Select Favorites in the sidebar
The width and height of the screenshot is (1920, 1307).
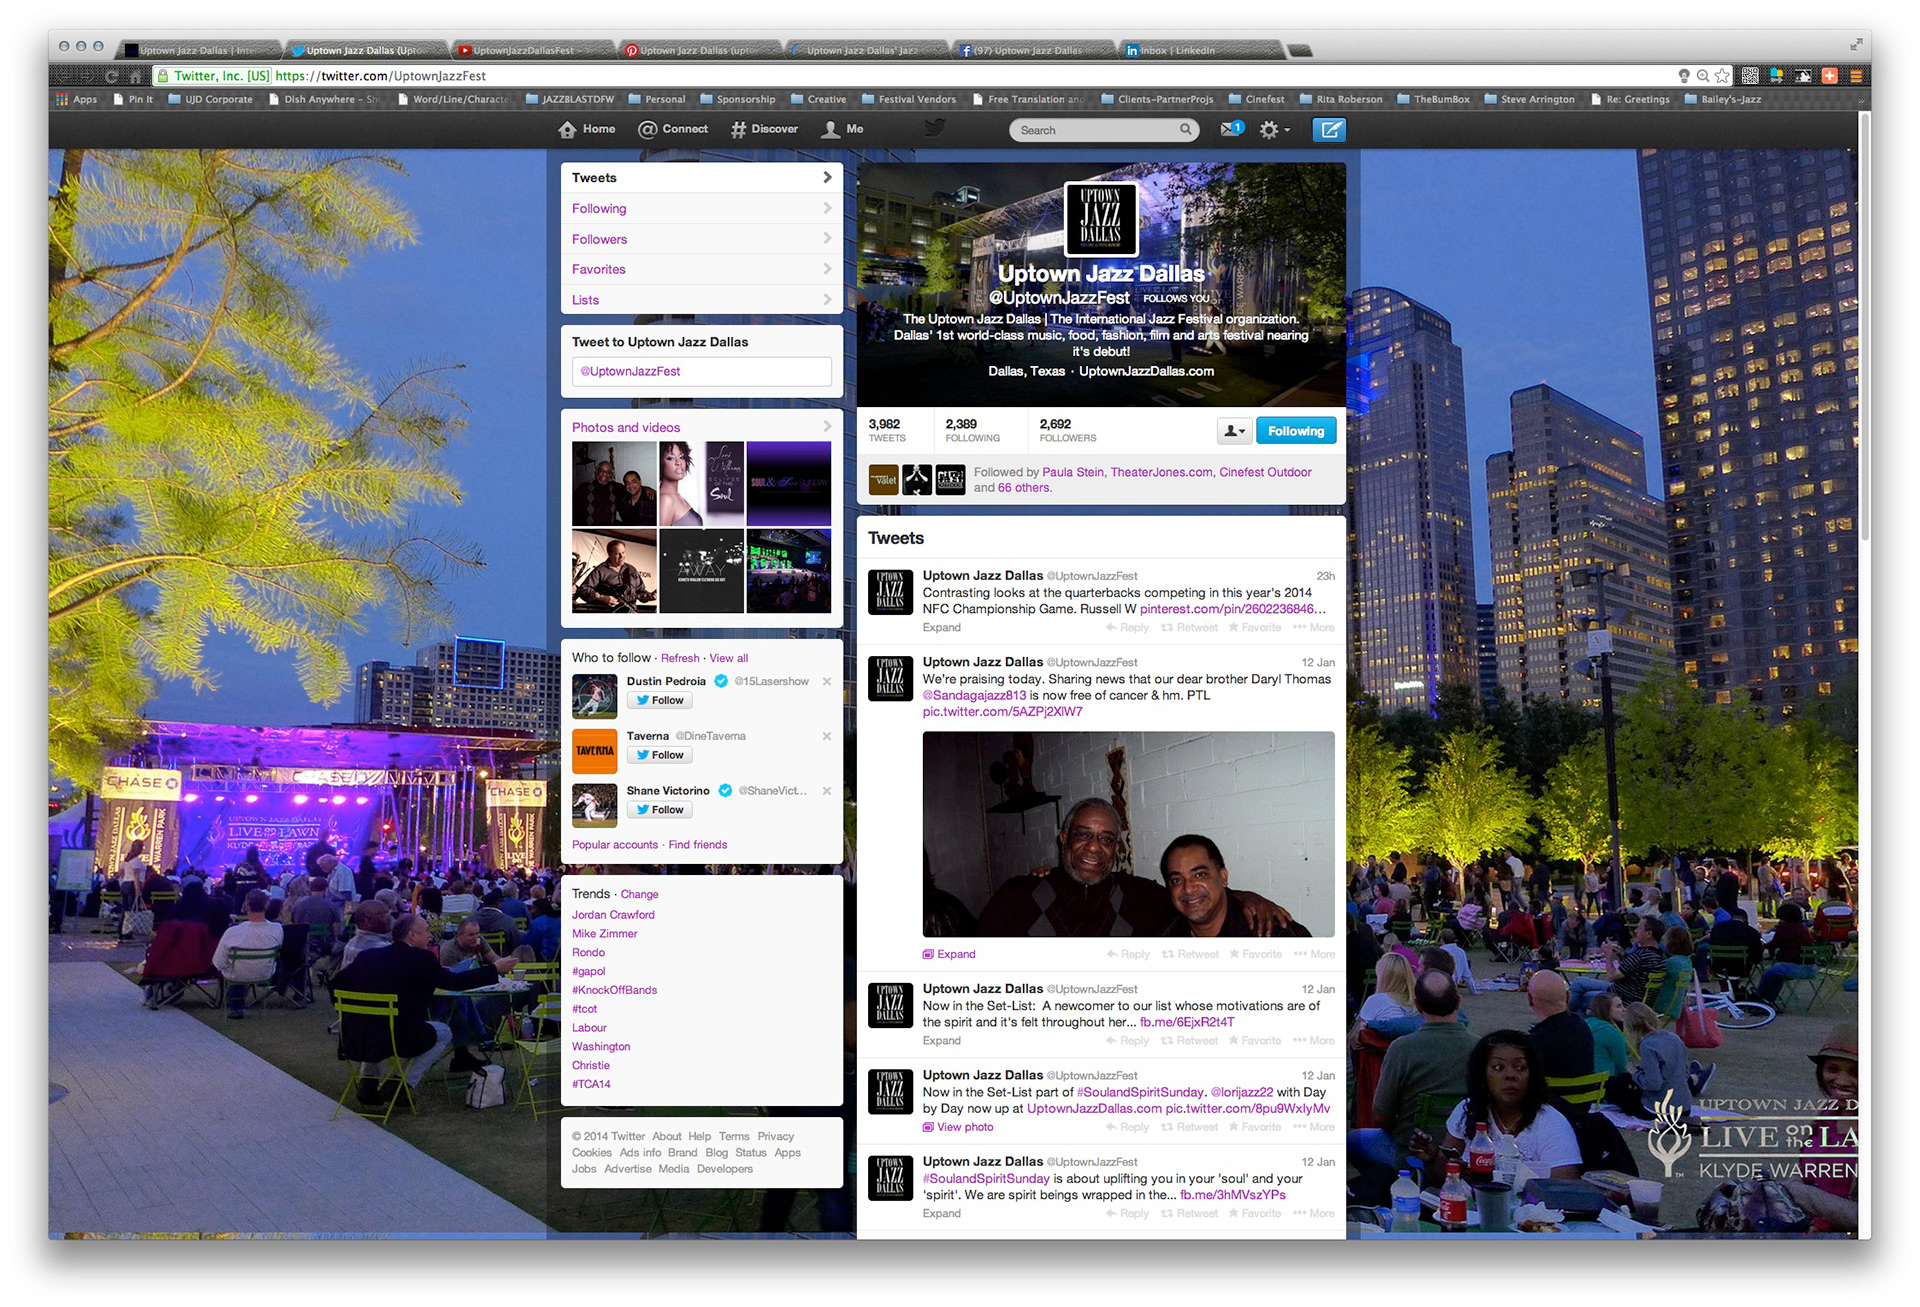702,269
